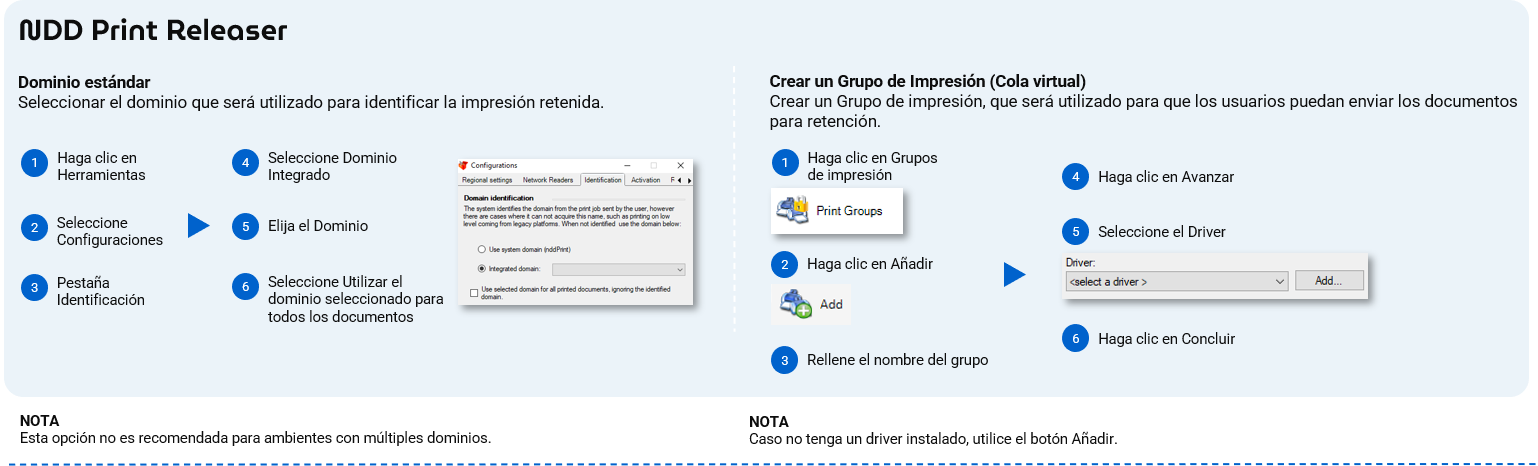Open the Network Readers tab
Viewport: 1538px width, 466px height.
click(x=548, y=180)
